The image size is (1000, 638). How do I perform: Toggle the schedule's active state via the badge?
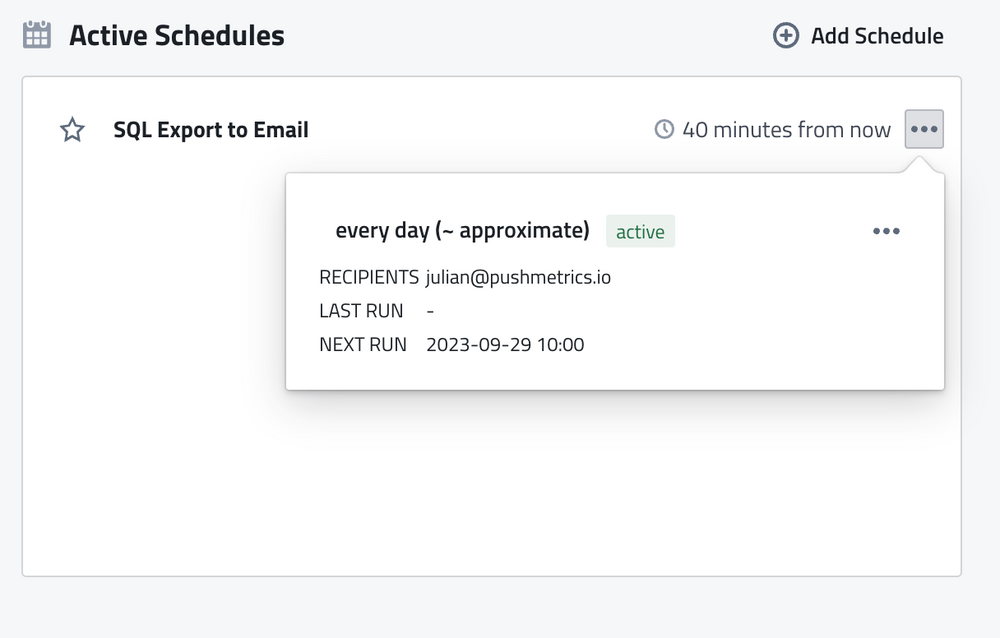pyautogui.click(x=640, y=231)
